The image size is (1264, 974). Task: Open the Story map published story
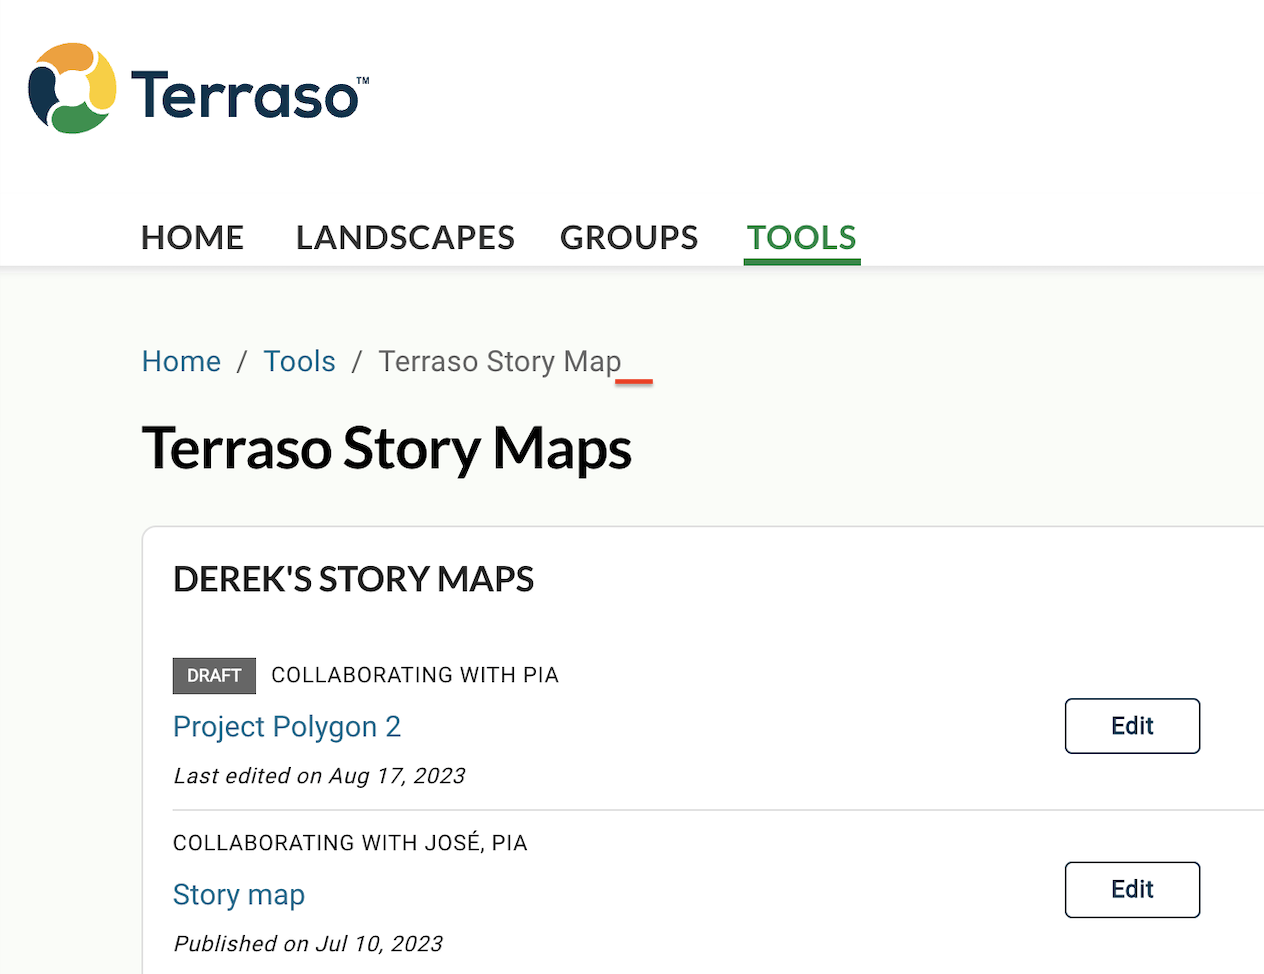[x=239, y=894]
